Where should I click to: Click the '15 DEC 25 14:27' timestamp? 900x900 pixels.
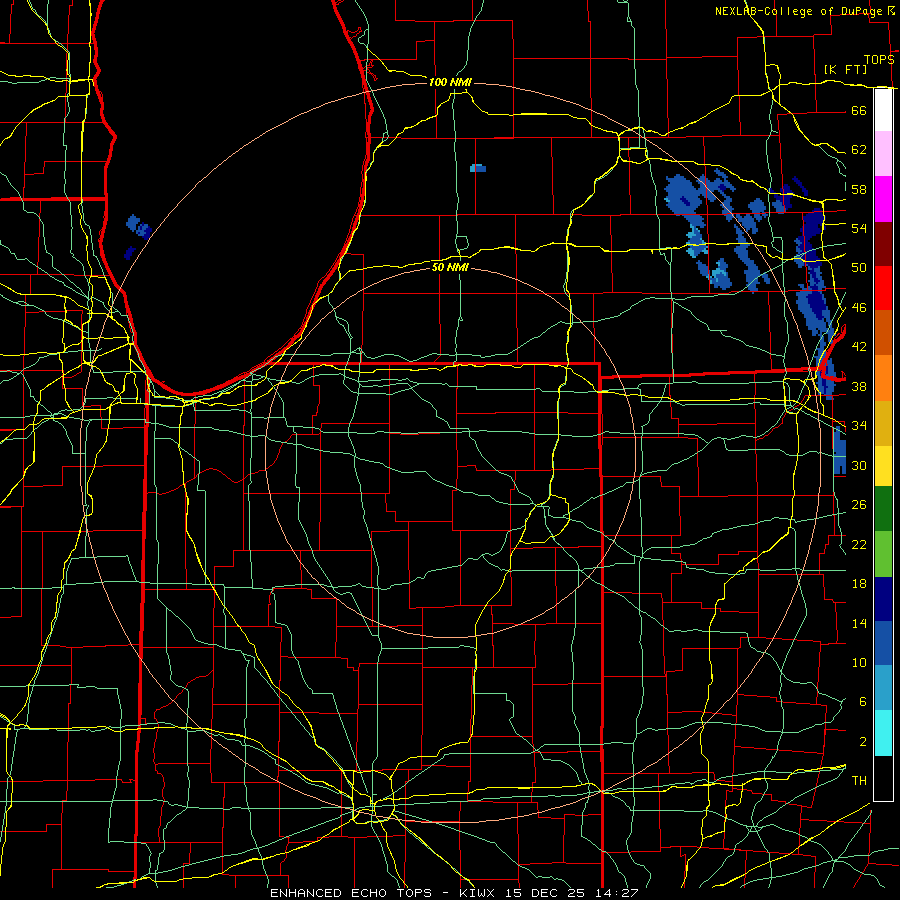point(572,893)
